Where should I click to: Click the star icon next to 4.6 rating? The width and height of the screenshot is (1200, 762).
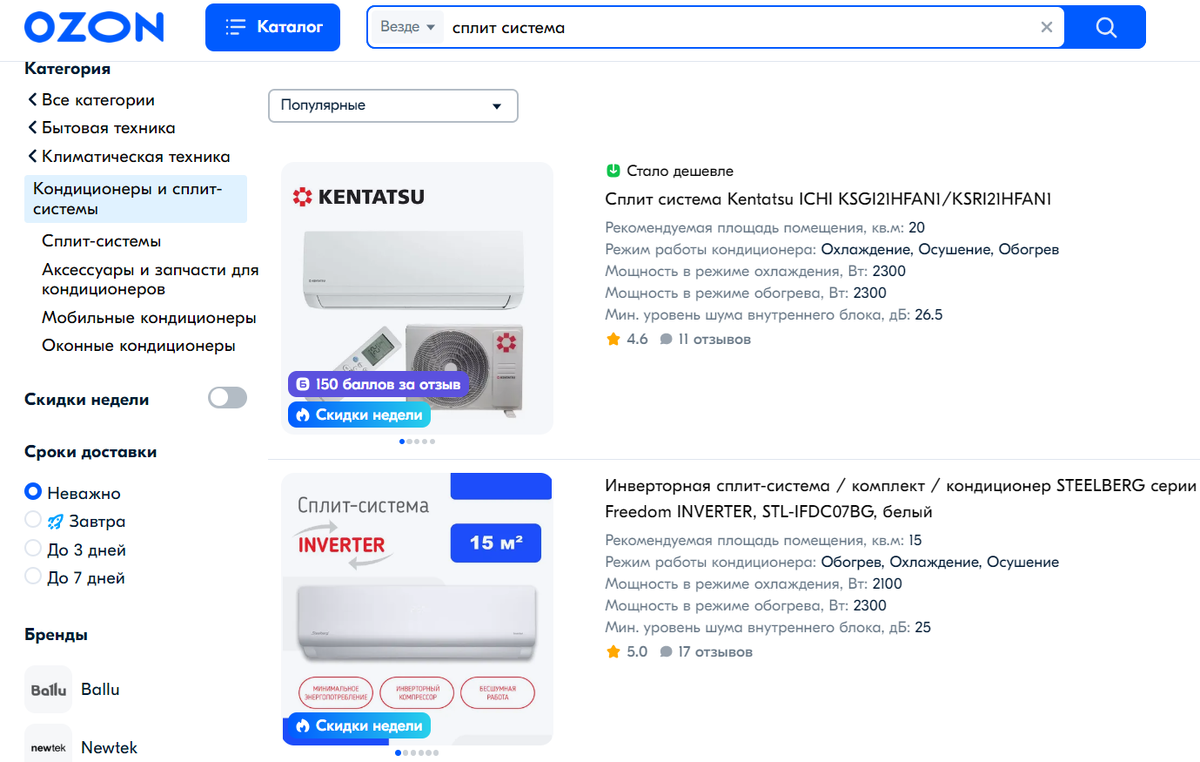611,338
